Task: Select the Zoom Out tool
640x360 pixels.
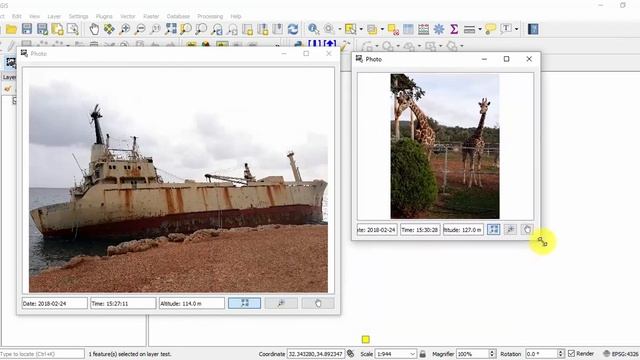Action: pyautogui.click(x=140, y=29)
